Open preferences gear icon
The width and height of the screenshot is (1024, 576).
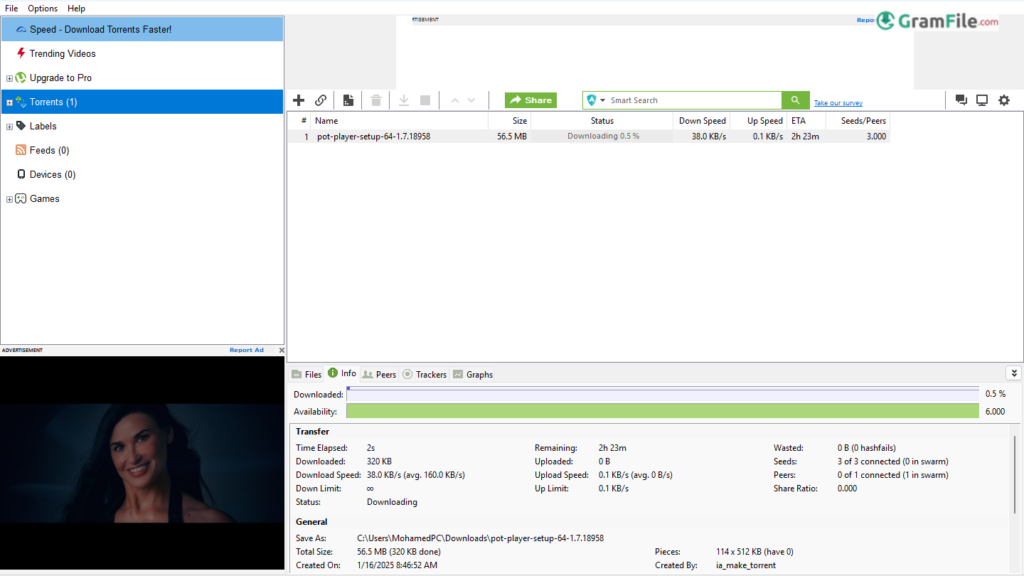tap(1004, 100)
